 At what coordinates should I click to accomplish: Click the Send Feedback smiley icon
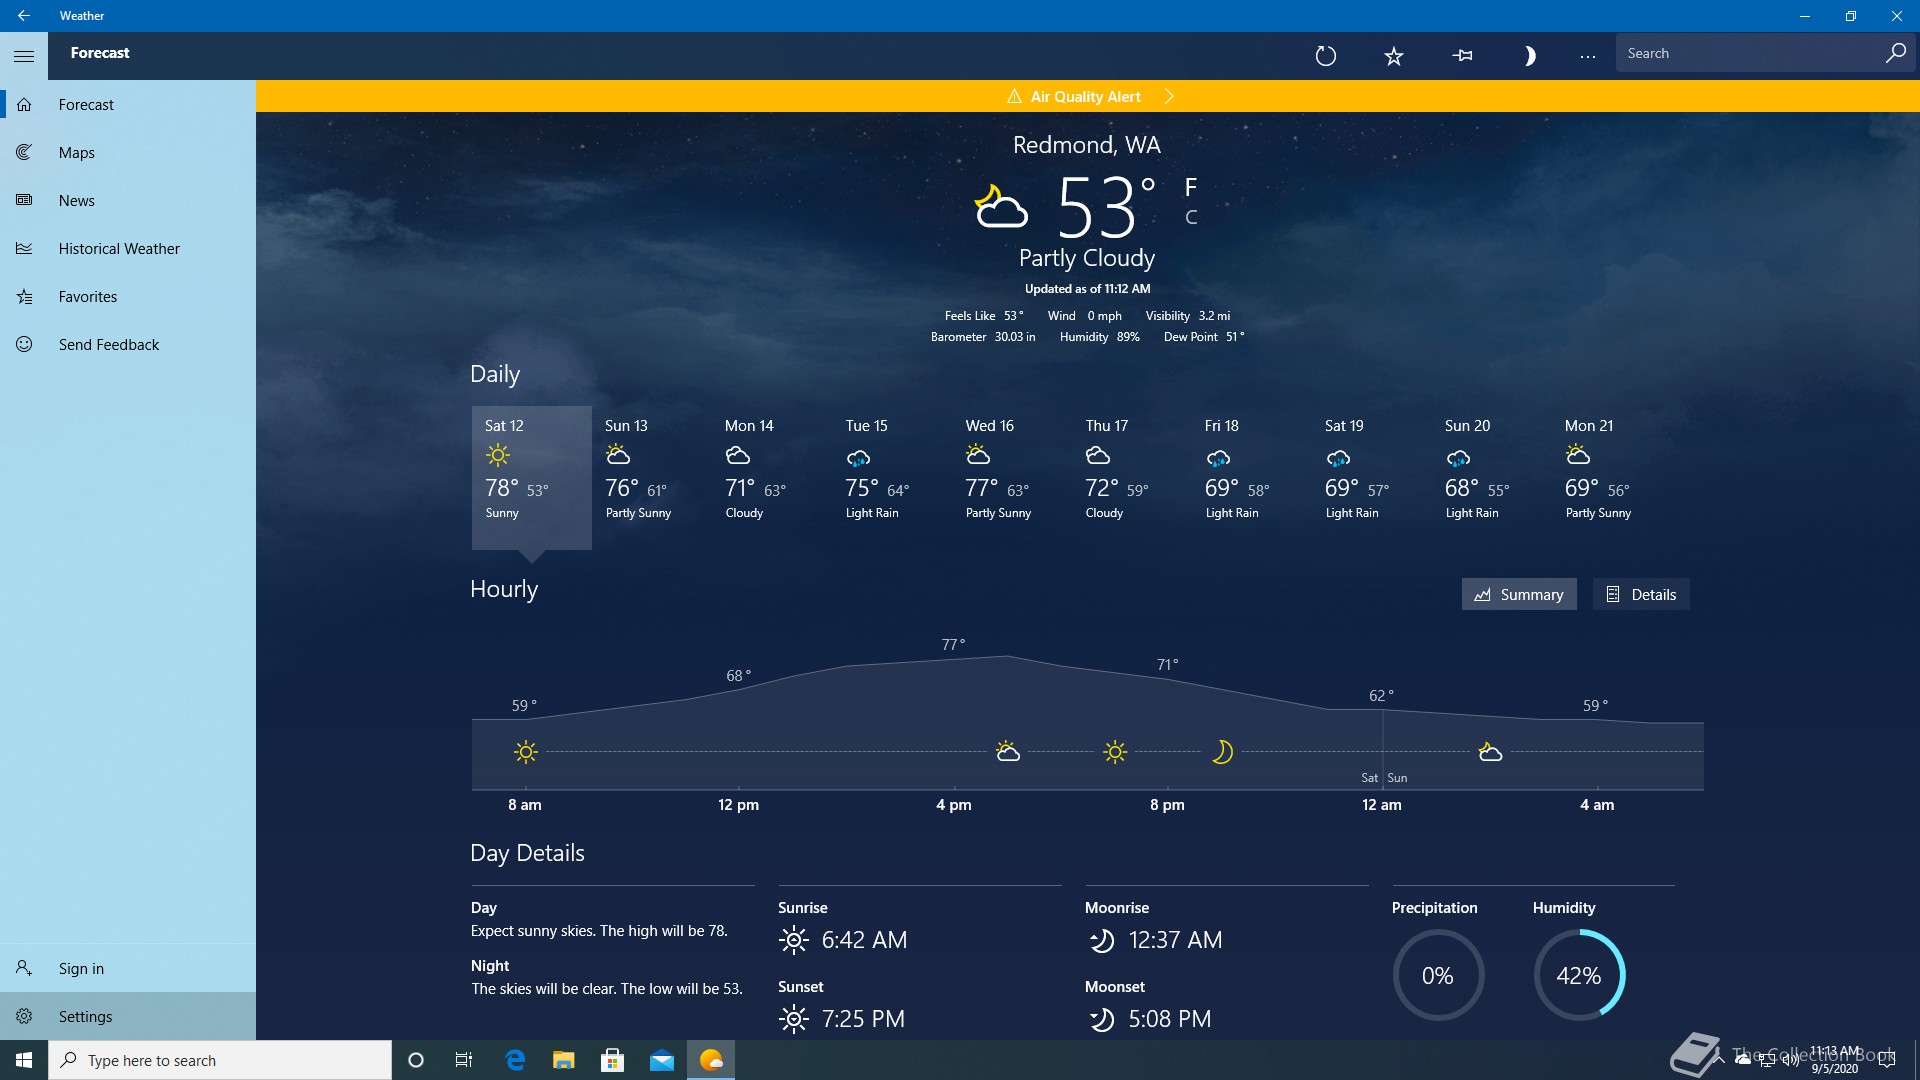(25, 345)
